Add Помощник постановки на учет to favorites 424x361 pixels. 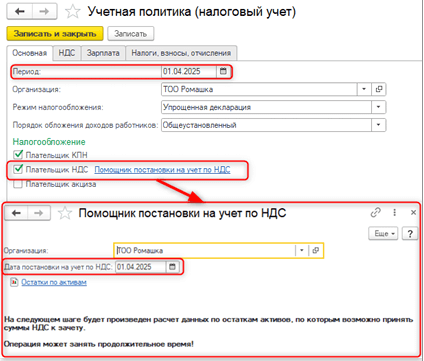(x=65, y=213)
